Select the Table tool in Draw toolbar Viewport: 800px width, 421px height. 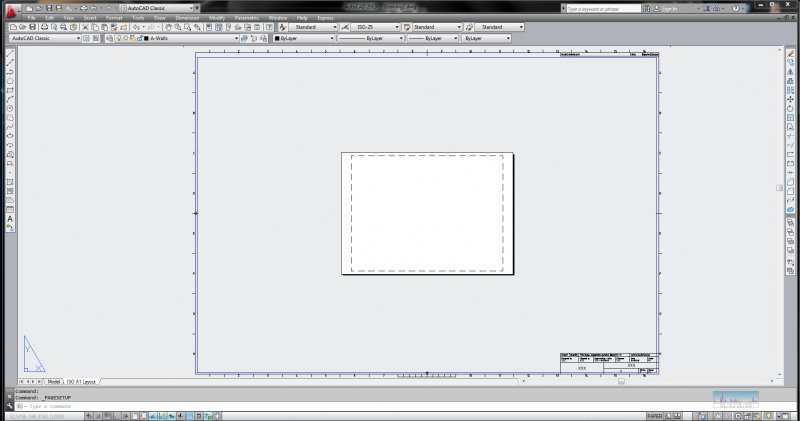(x=10, y=210)
